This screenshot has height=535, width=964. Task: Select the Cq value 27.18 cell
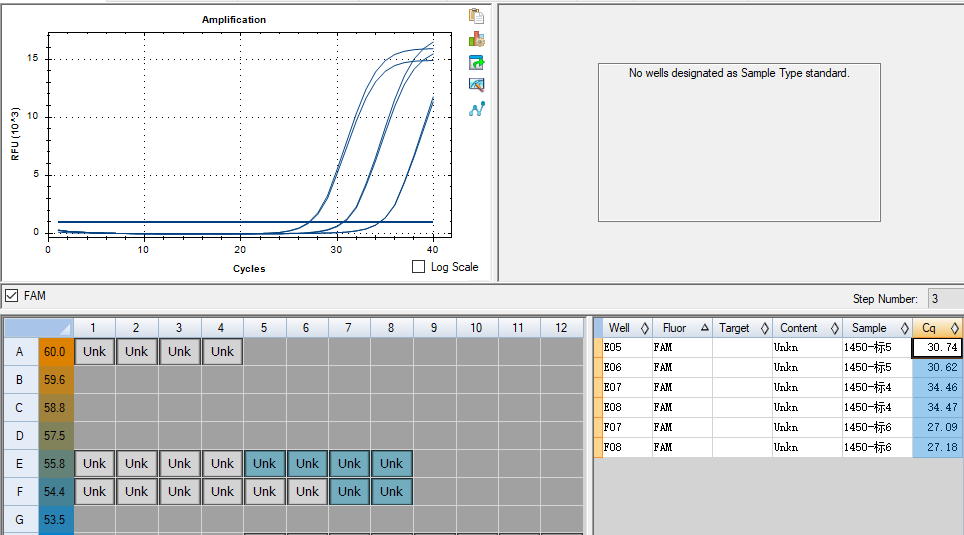(x=937, y=447)
